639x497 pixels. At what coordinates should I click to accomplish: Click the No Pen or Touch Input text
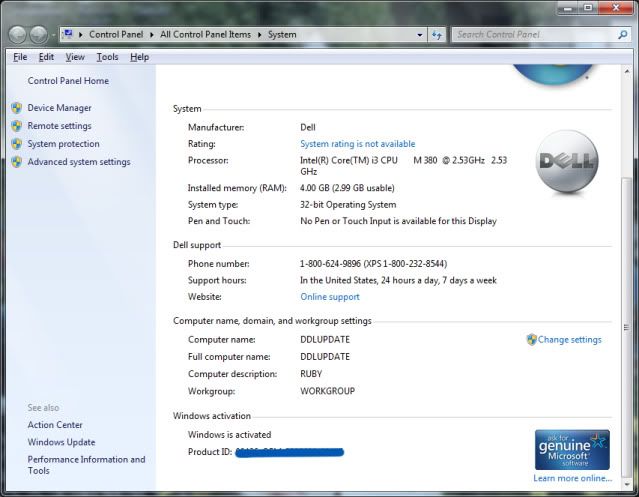(x=398, y=221)
